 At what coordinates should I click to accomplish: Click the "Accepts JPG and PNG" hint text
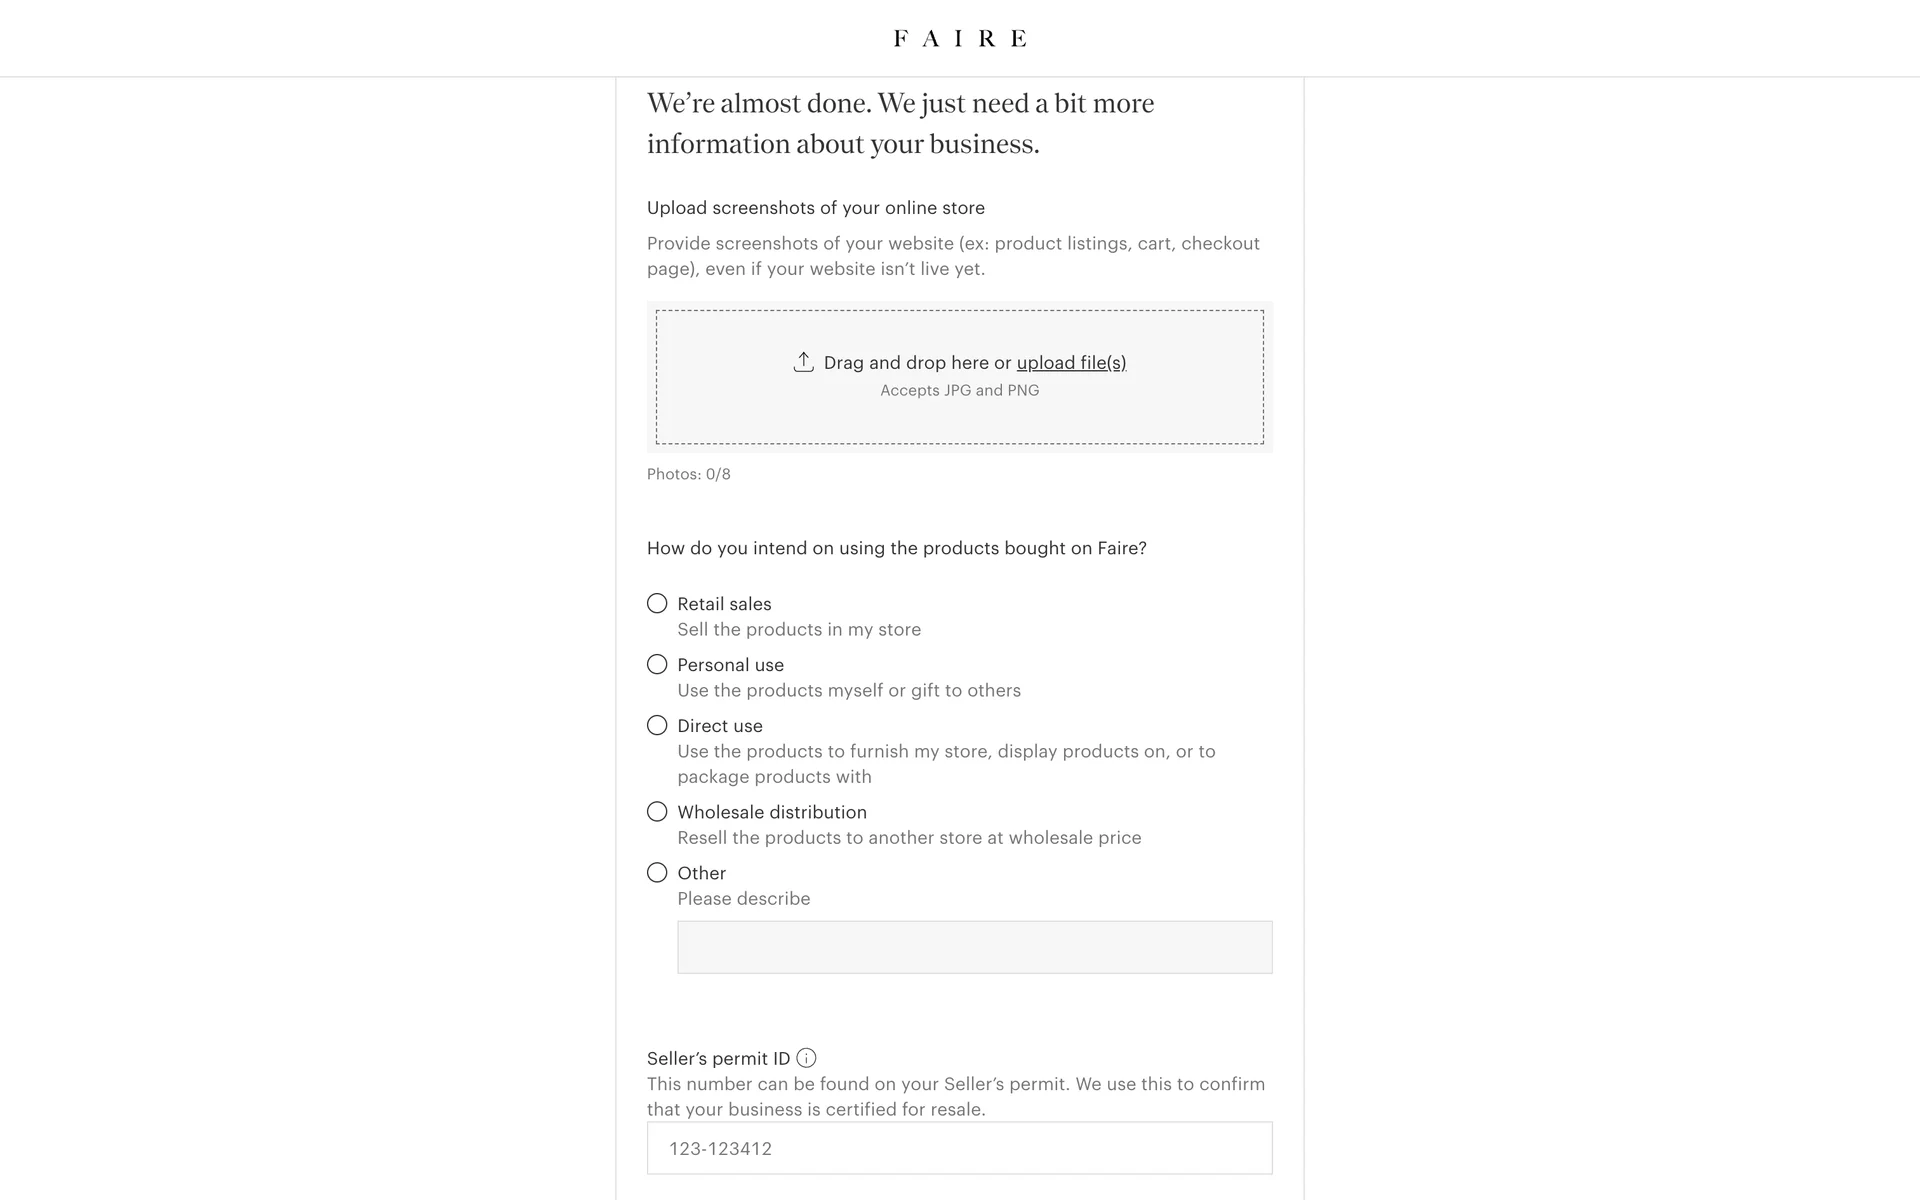click(x=959, y=390)
